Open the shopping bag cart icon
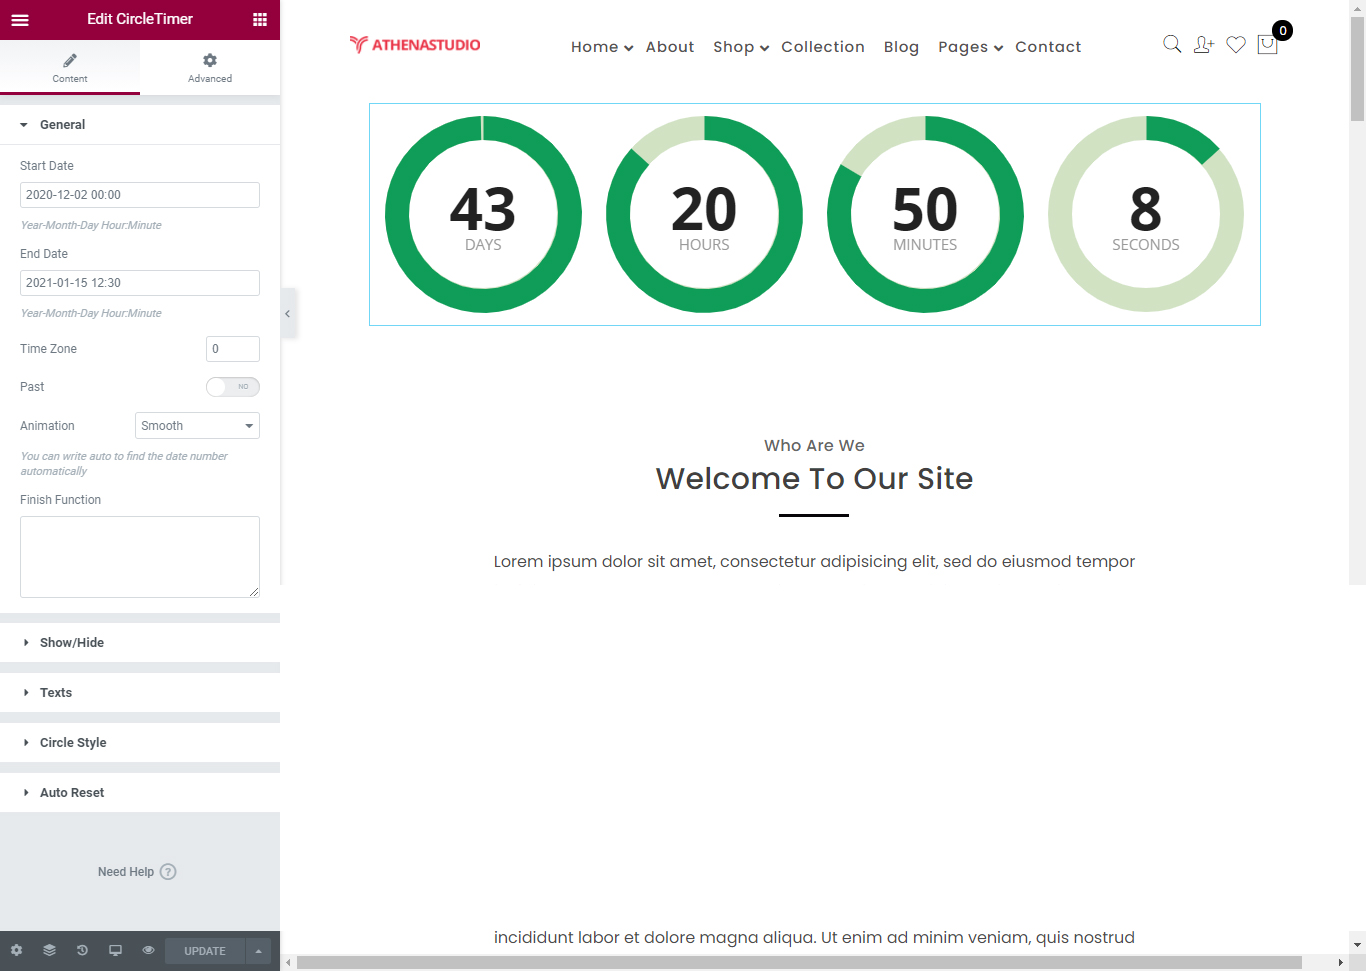The image size is (1366, 971). point(1267,44)
